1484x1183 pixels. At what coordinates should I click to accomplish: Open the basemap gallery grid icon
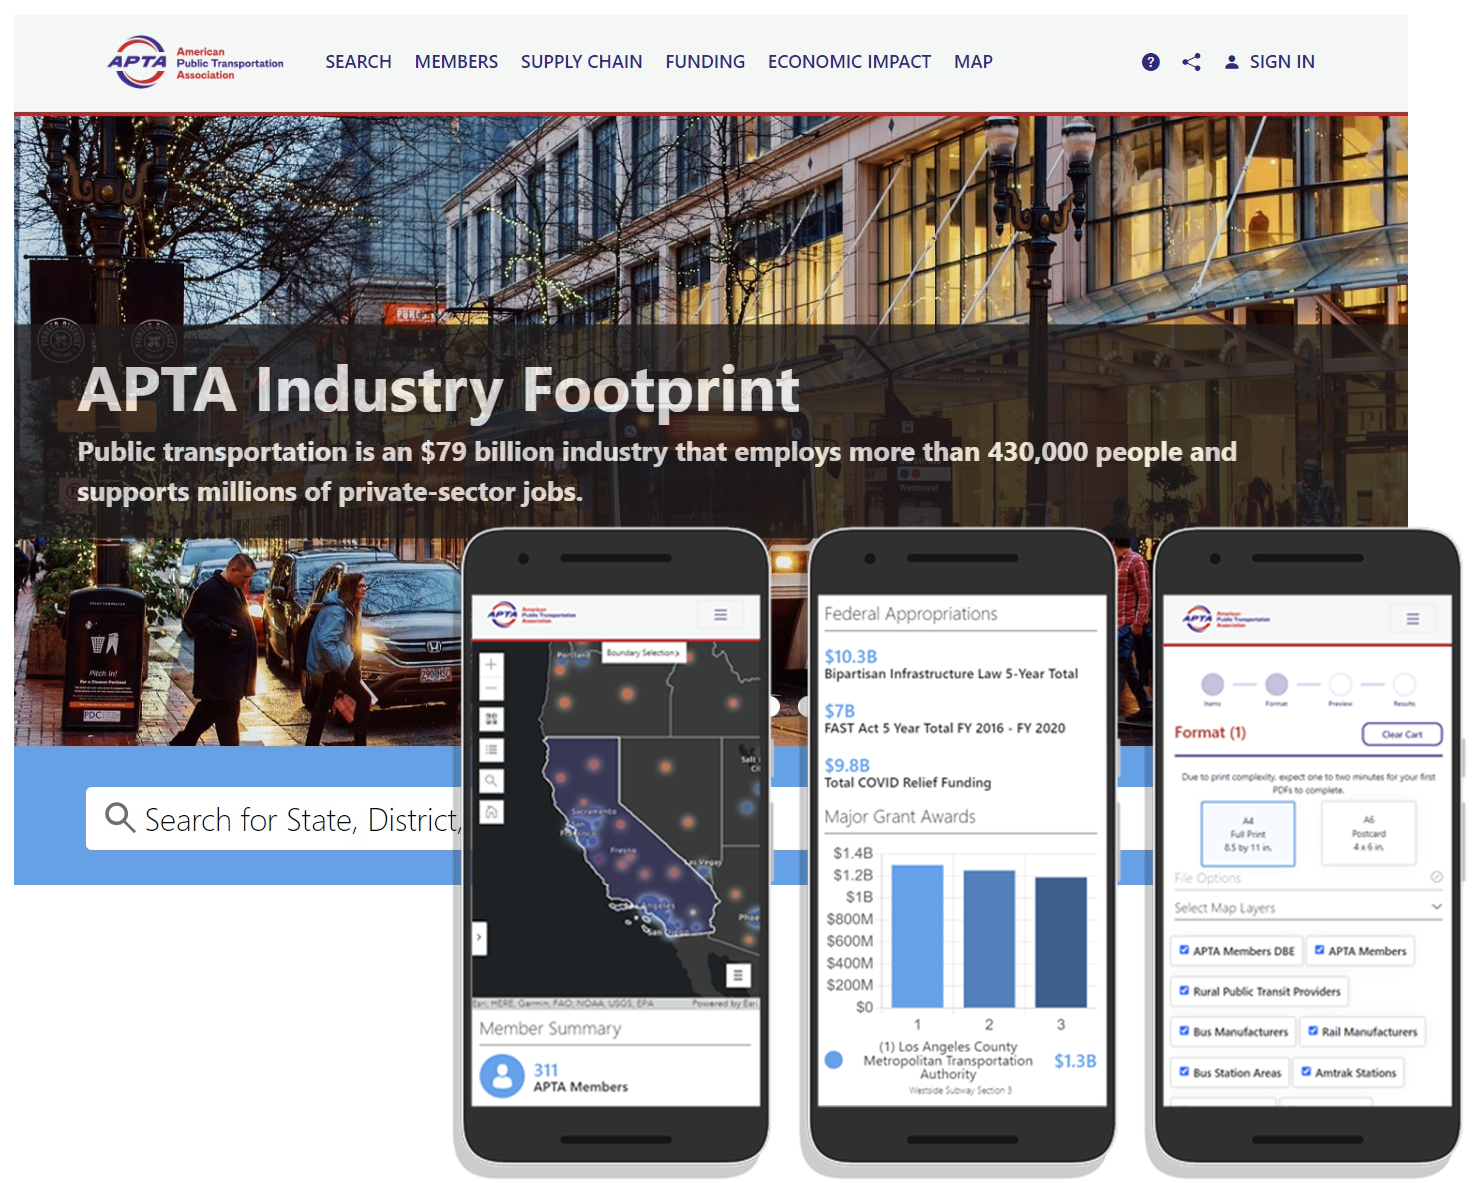tap(491, 719)
